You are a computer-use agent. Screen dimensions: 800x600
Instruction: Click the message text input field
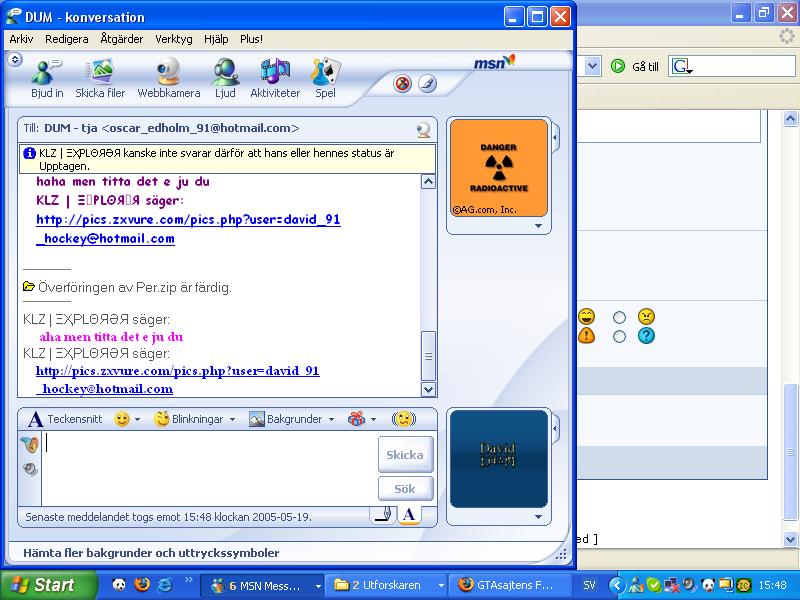pos(209,468)
